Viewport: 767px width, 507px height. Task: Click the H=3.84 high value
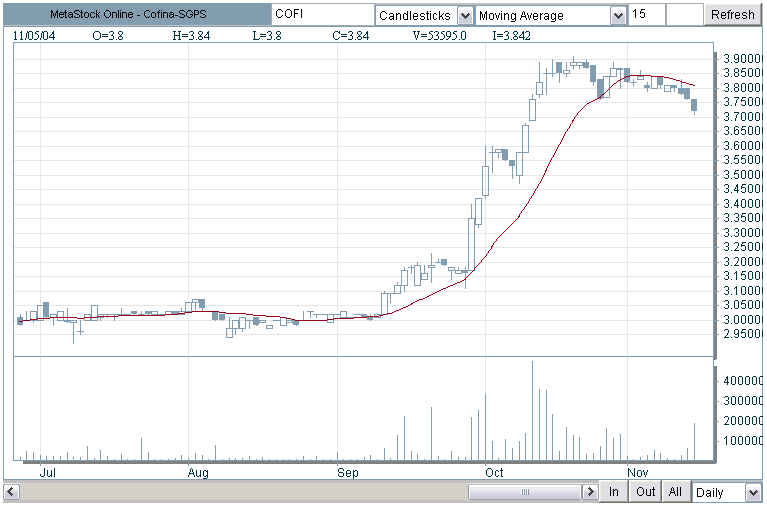pyautogui.click(x=191, y=36)
